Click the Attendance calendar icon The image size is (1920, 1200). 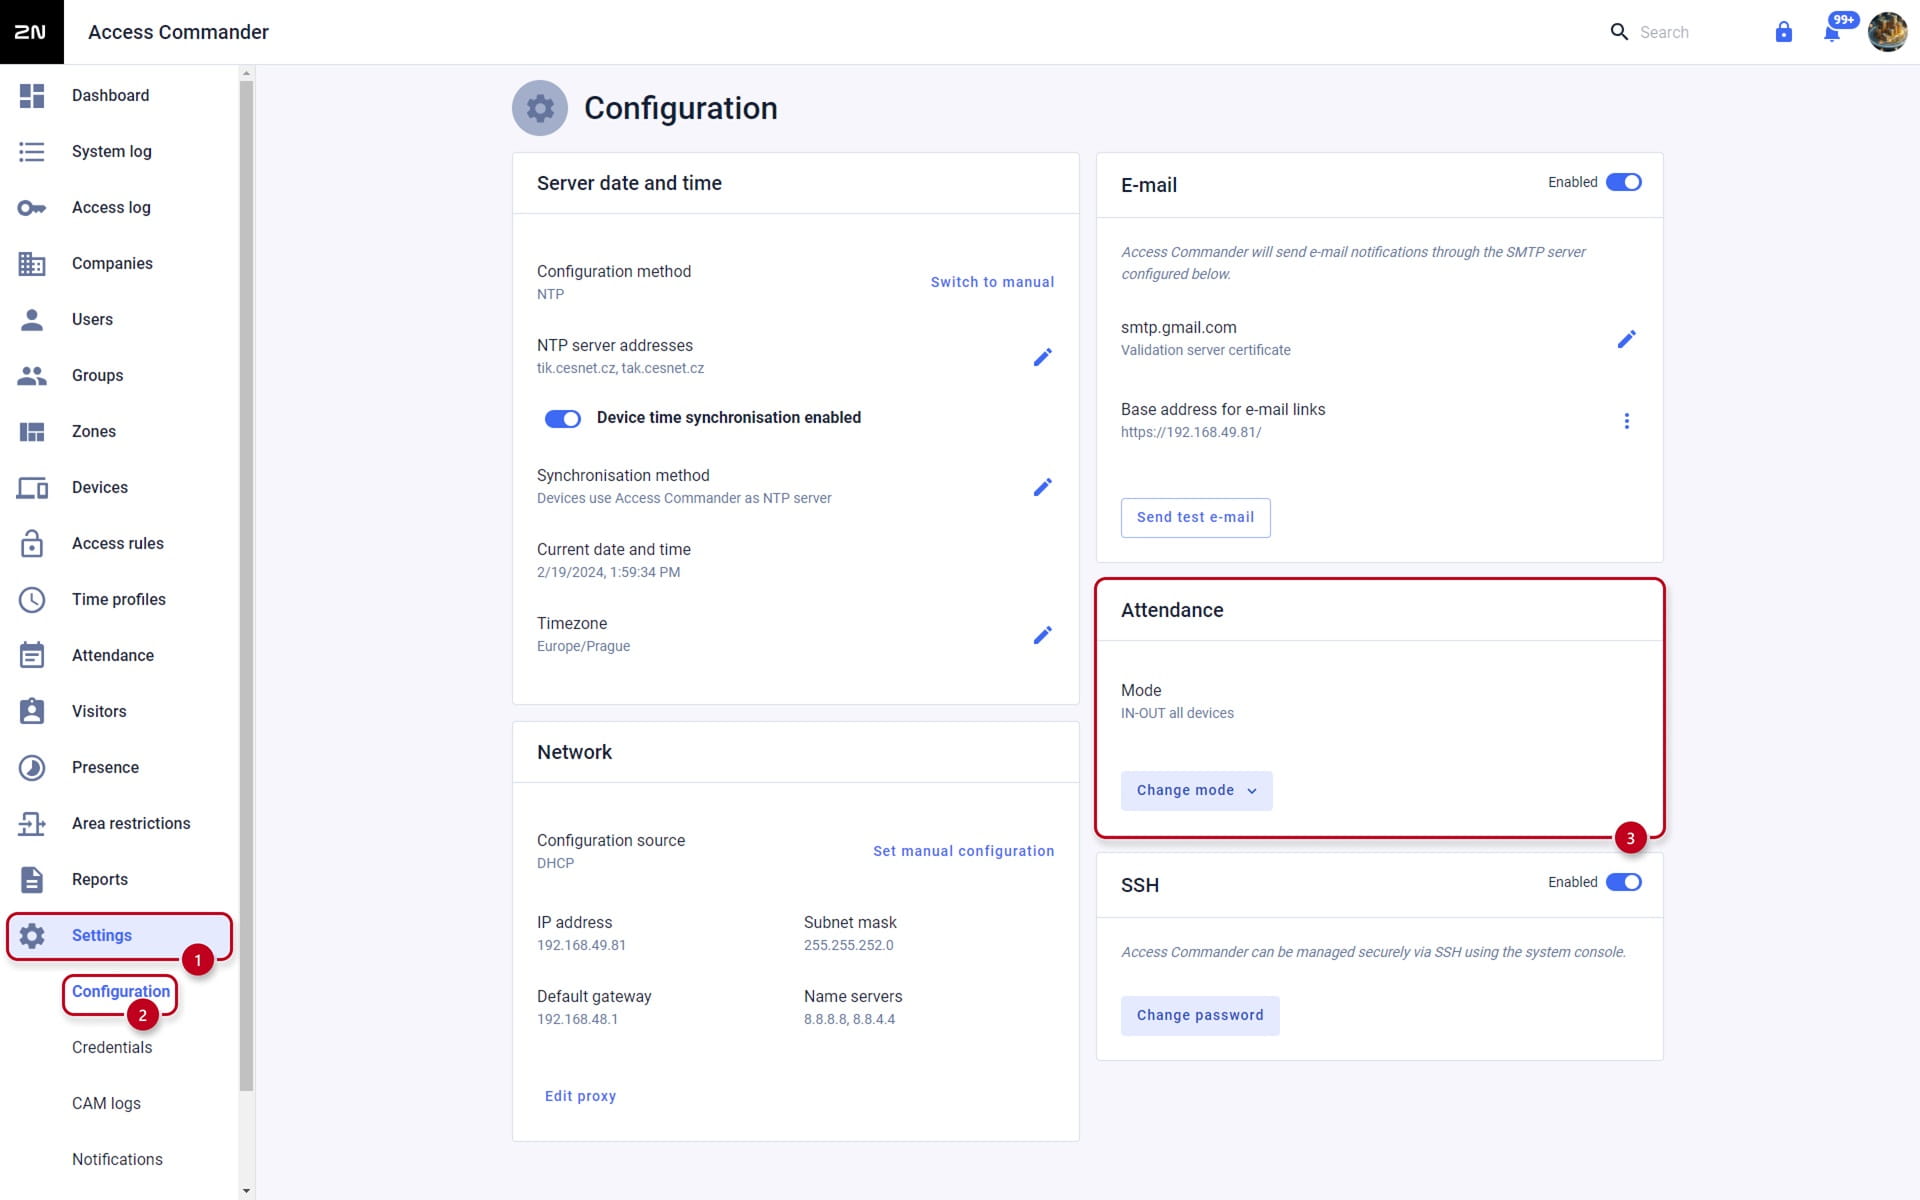(32, 655)
